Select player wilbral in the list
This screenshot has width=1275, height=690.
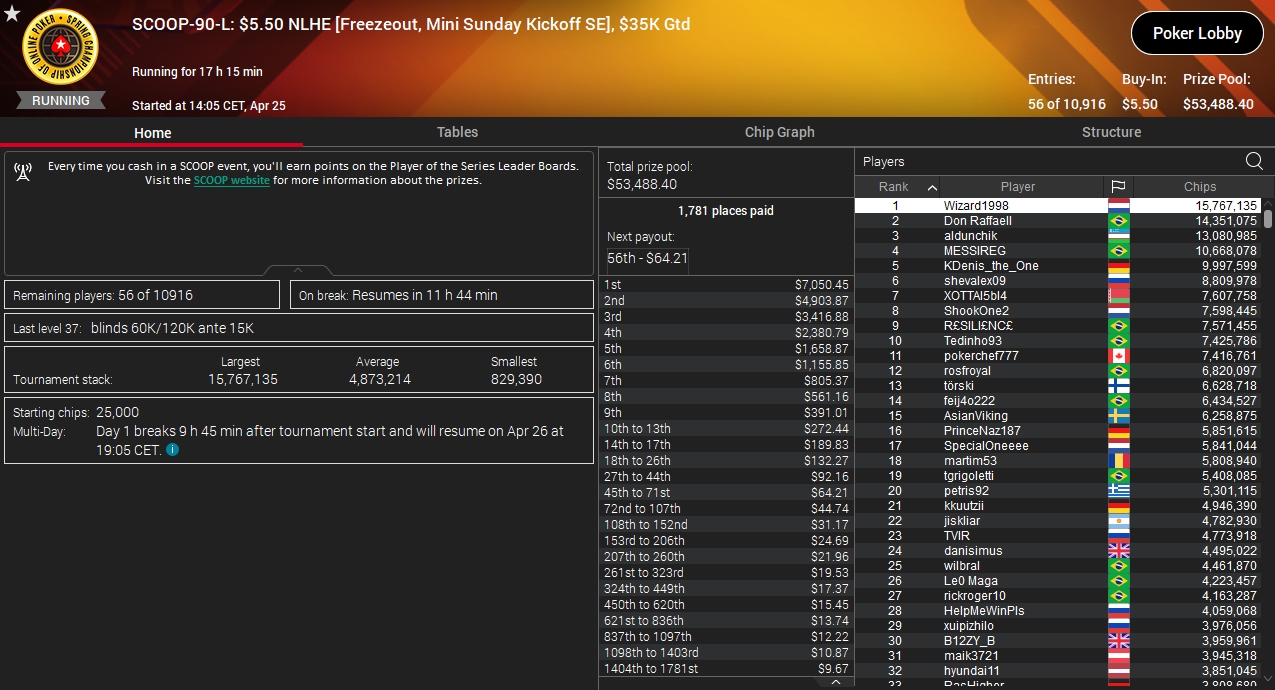[x=1058, y=566]
